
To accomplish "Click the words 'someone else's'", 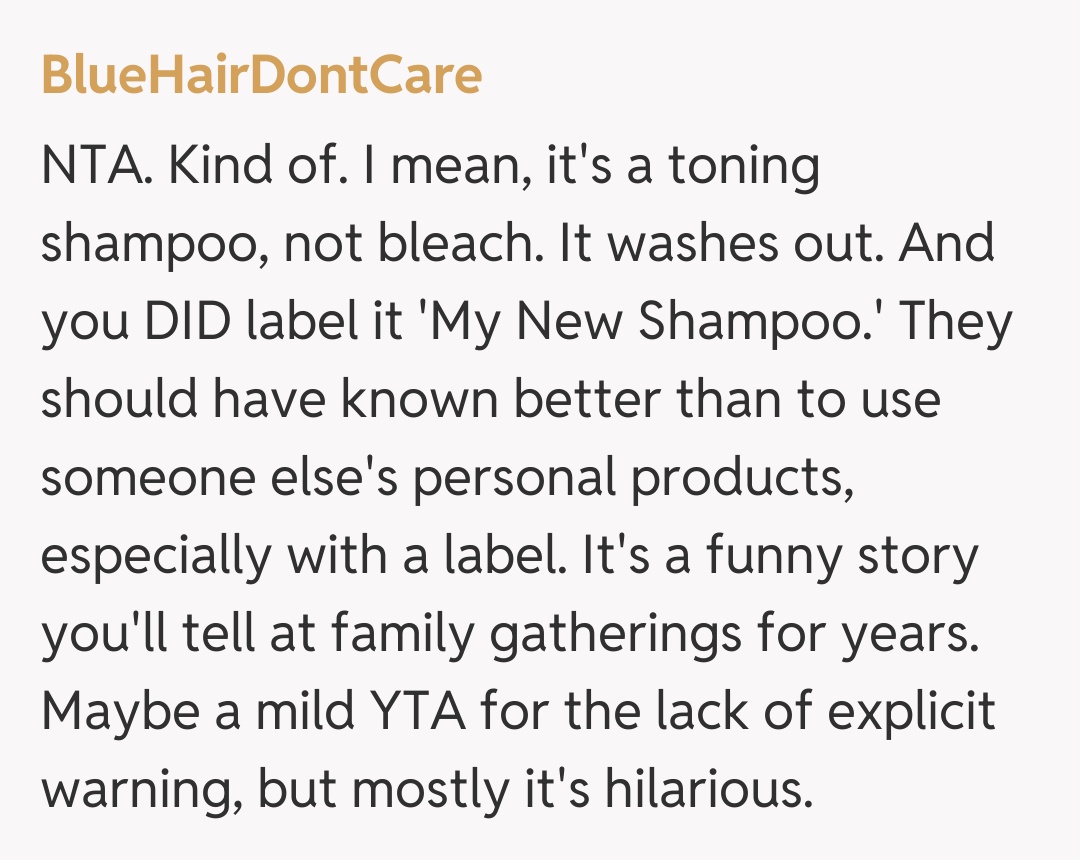I will 219,479.
